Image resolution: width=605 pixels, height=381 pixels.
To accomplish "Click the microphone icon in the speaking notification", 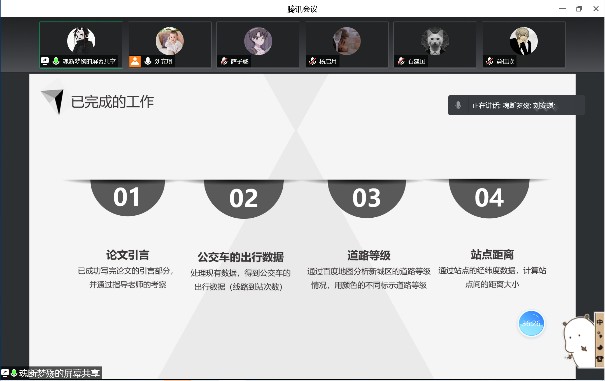I will coord(458,105).
